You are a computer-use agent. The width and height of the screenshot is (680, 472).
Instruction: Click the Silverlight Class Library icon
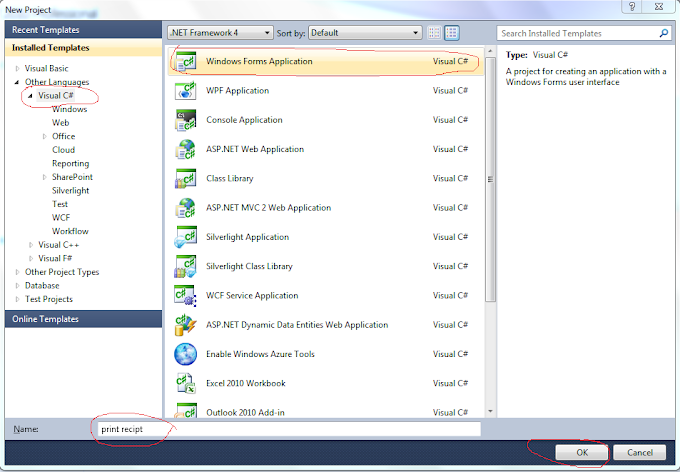186,266
